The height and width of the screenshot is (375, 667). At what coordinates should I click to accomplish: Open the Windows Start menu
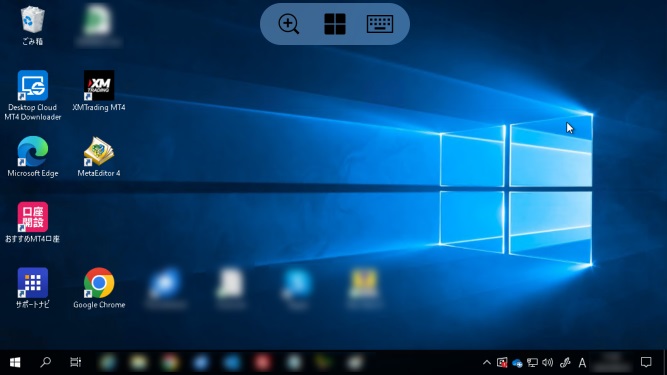(x=15, y=362)
